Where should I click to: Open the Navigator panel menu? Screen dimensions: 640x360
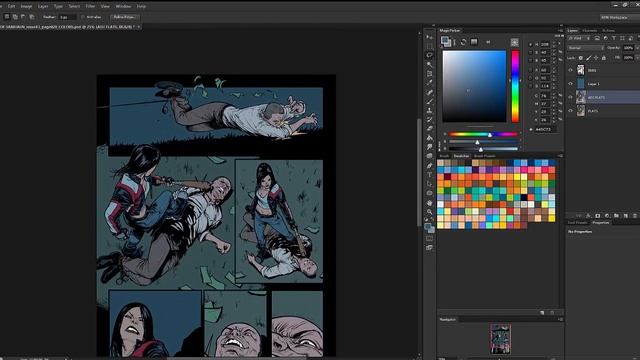(x=560, y=319)
